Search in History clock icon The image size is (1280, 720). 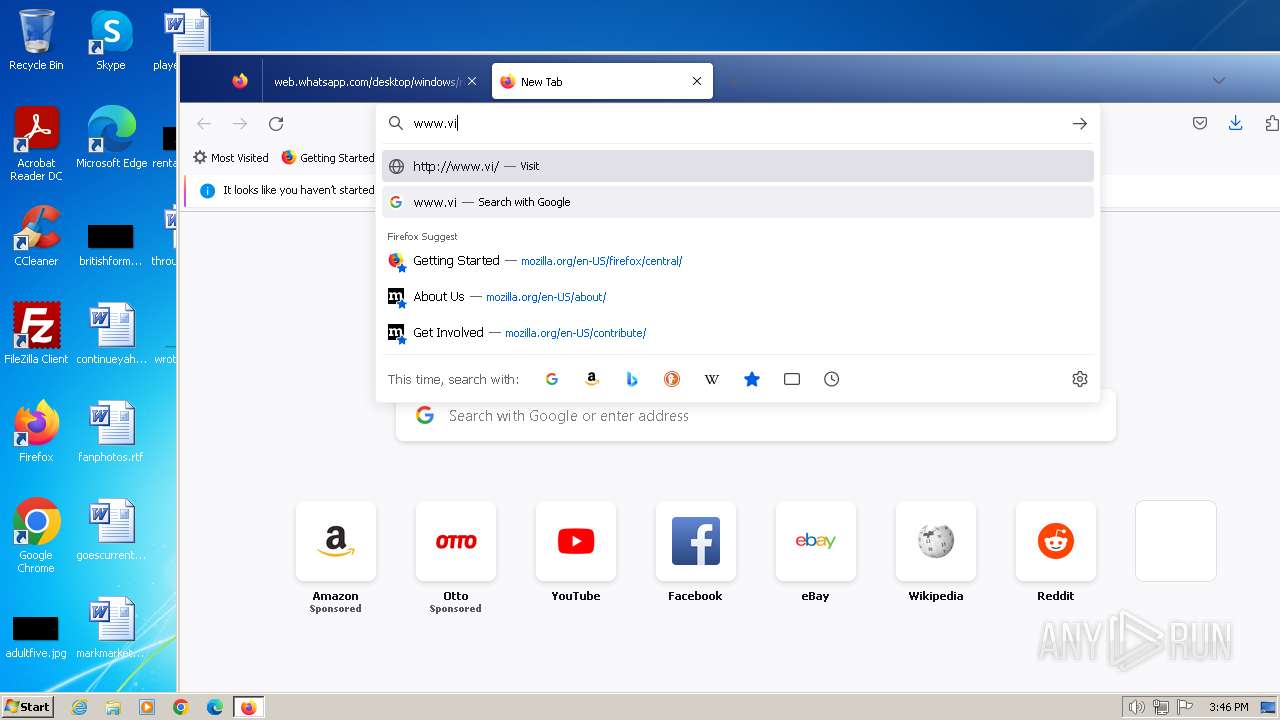pos(832,379)
